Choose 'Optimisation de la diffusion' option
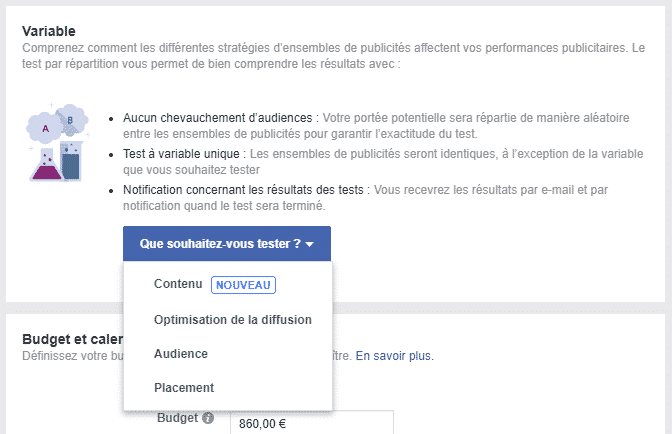The height and width of the screenshot is (434, 672). tap(233, 320)
